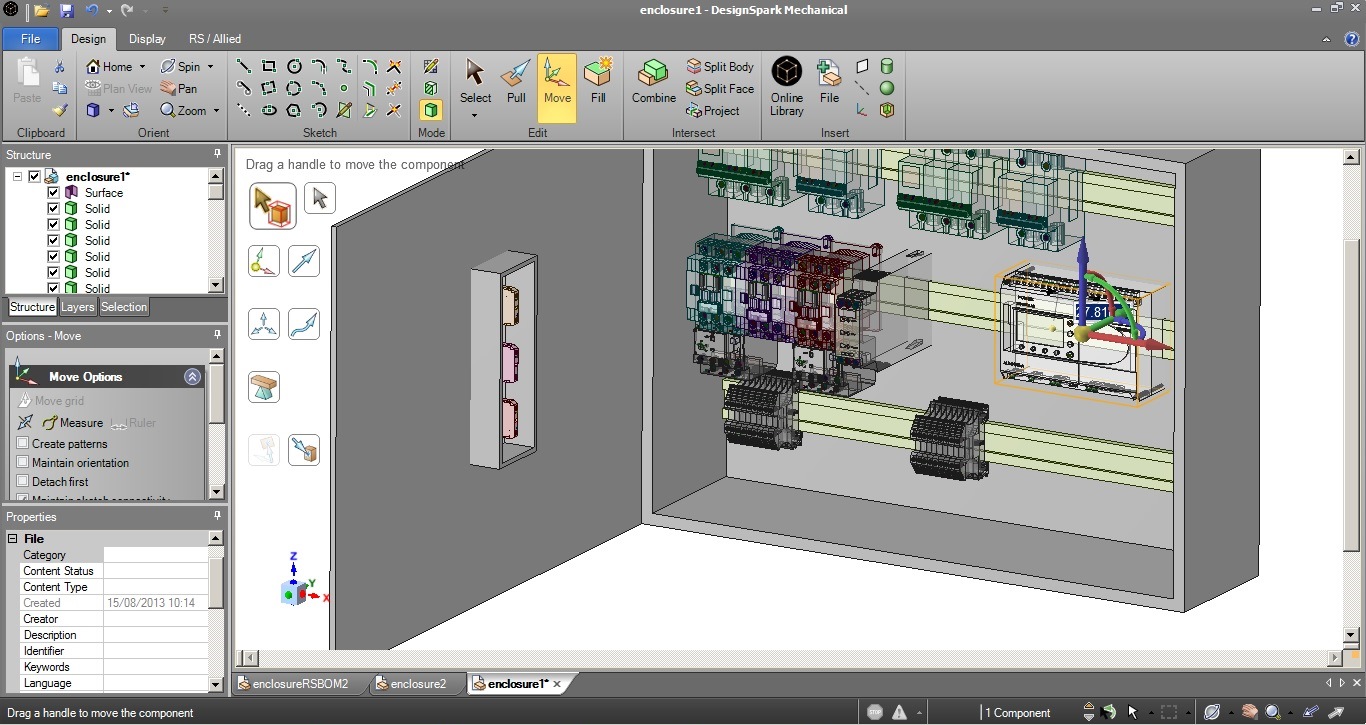Image resolution: width=1366 pixels, height=725 pixels.
Task: Collapse the Move Options section
Action: (192, 377)
